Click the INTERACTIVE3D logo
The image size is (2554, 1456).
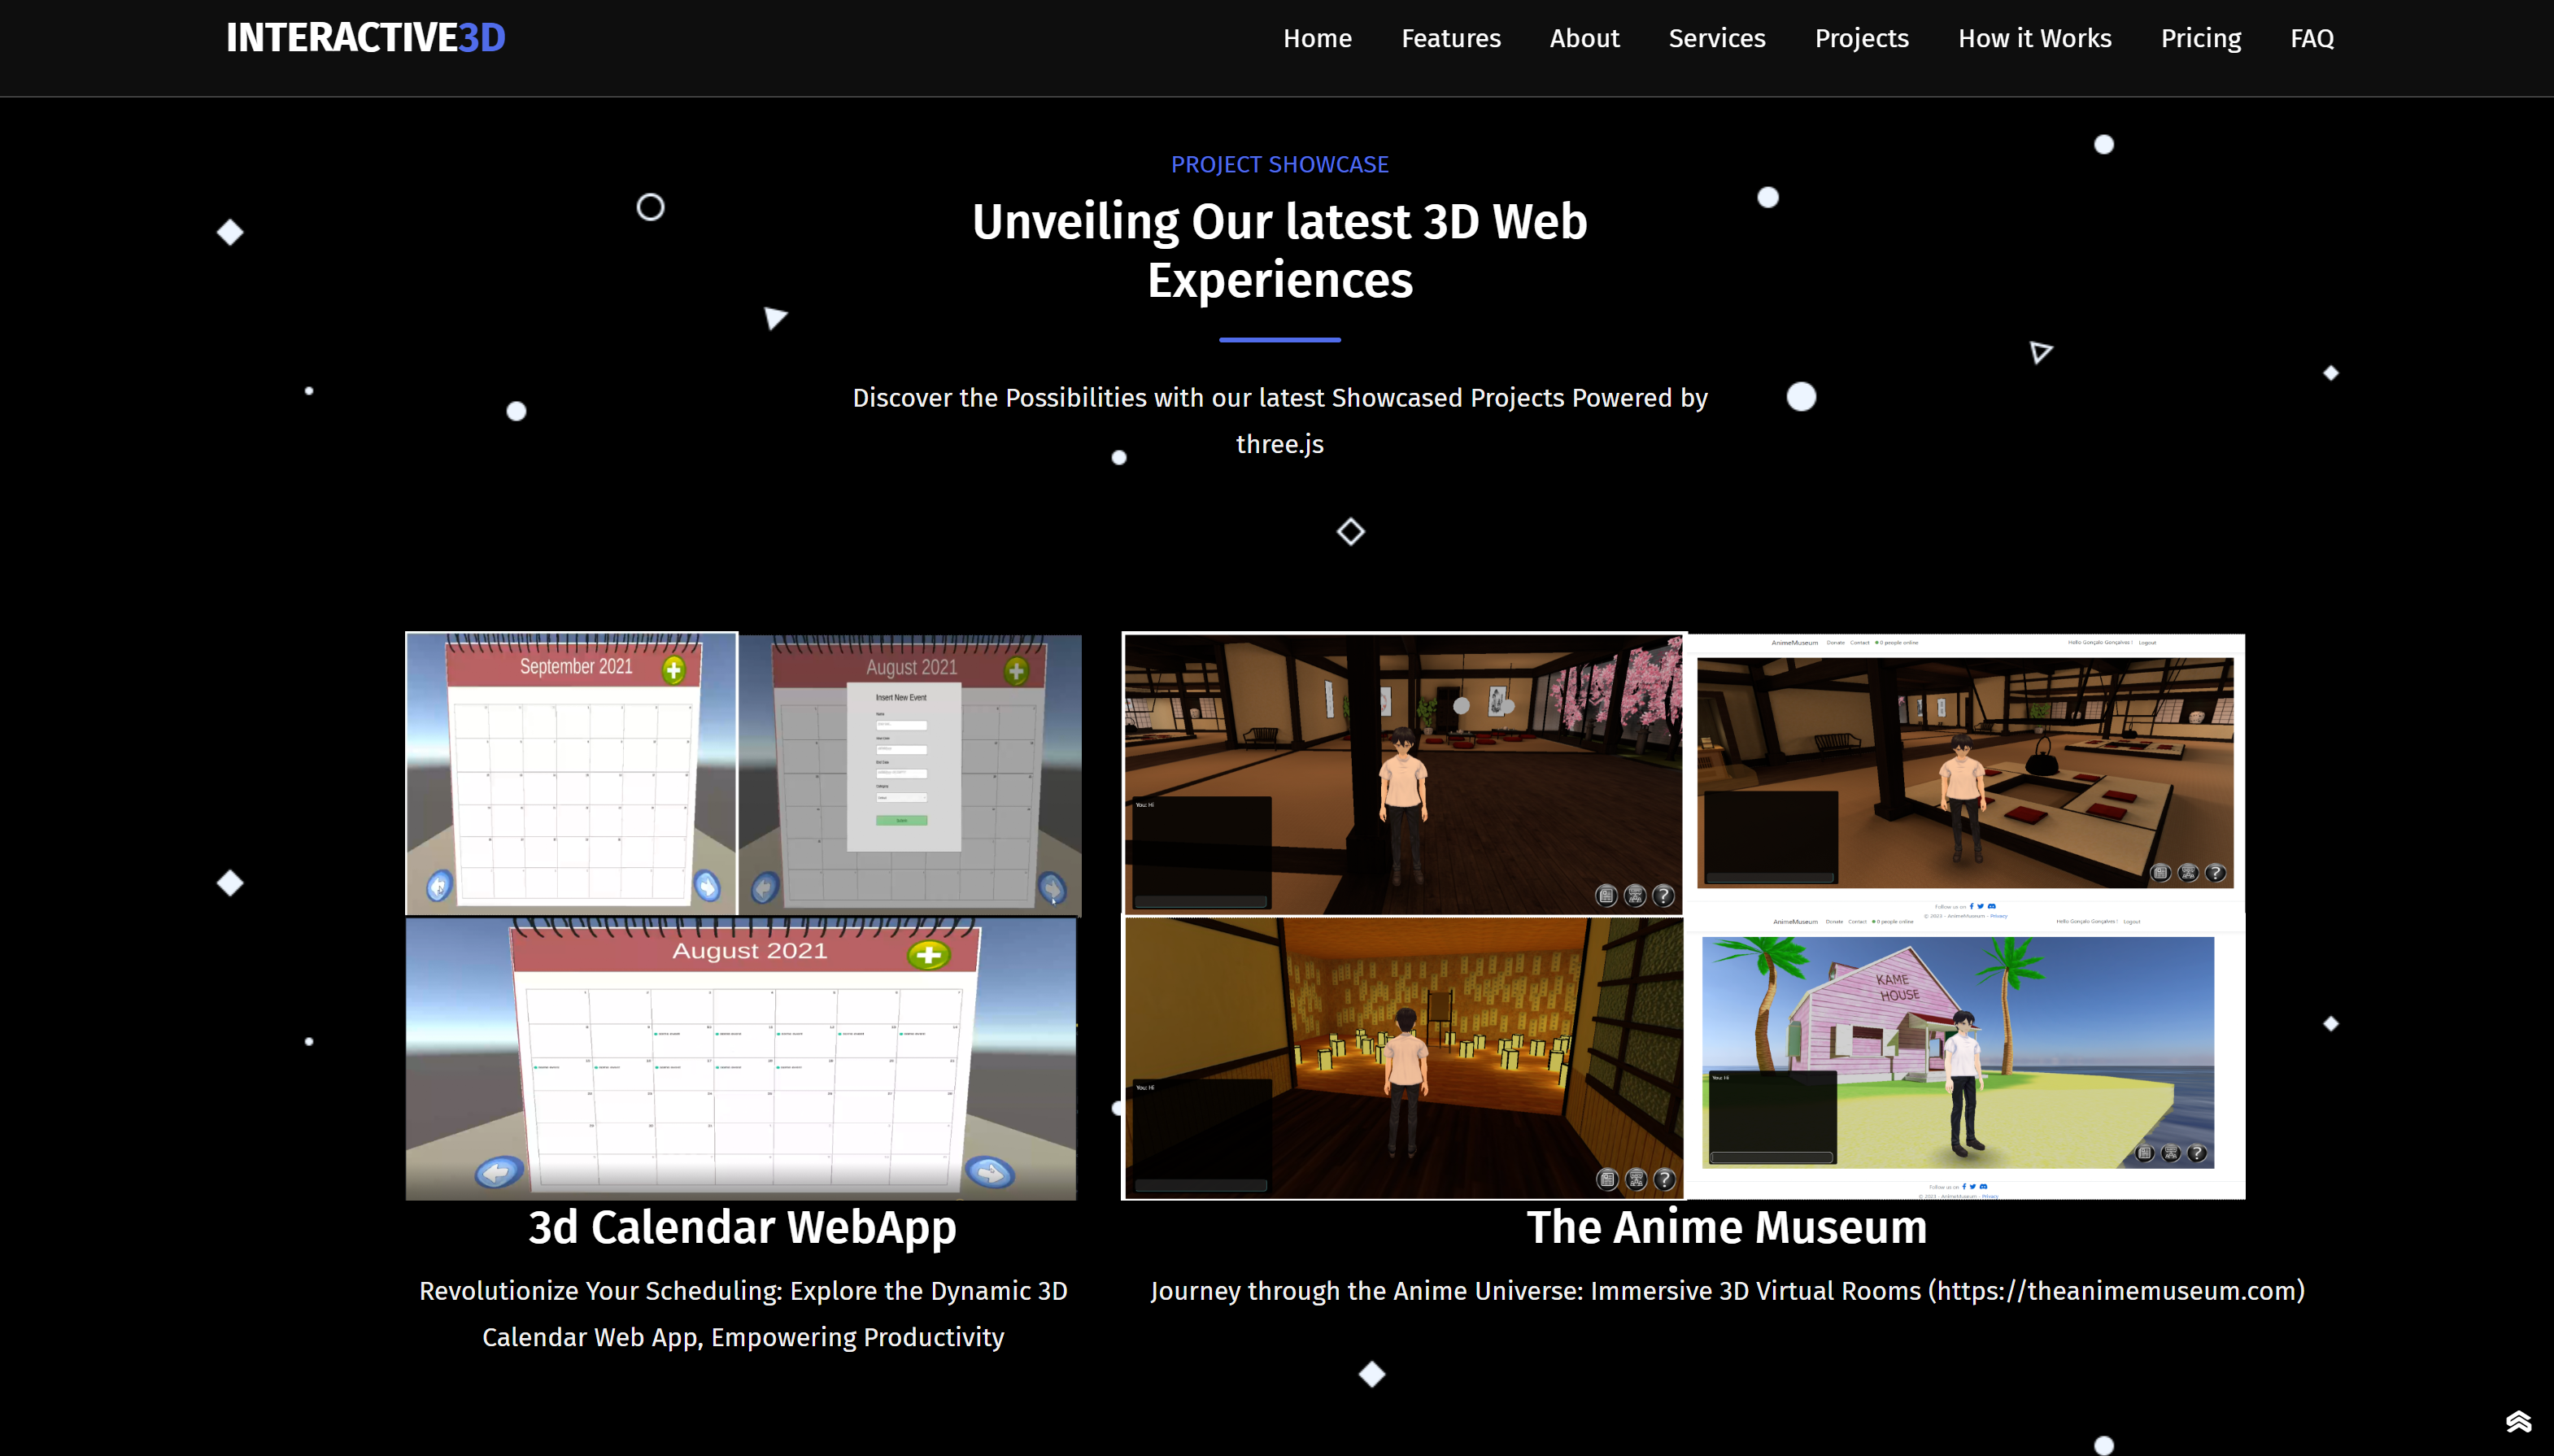[x=366, y=38]
